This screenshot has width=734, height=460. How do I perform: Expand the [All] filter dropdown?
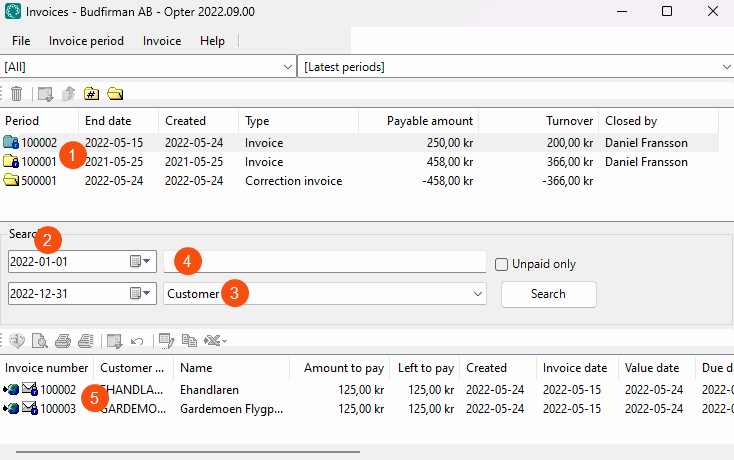pos(286,67)
